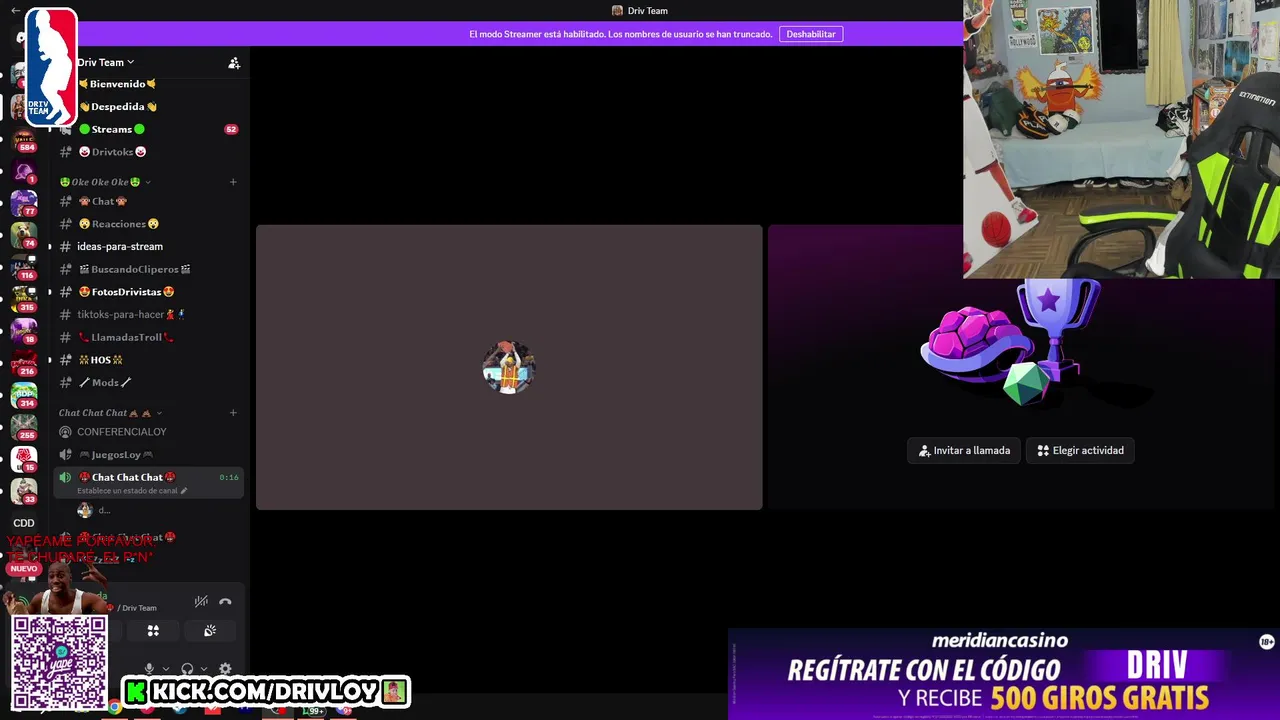The height and width of the screenshot is (720, 1280).
Task: Click Deshabilitar to disable Streamer mode
Action: coord(811,34)
